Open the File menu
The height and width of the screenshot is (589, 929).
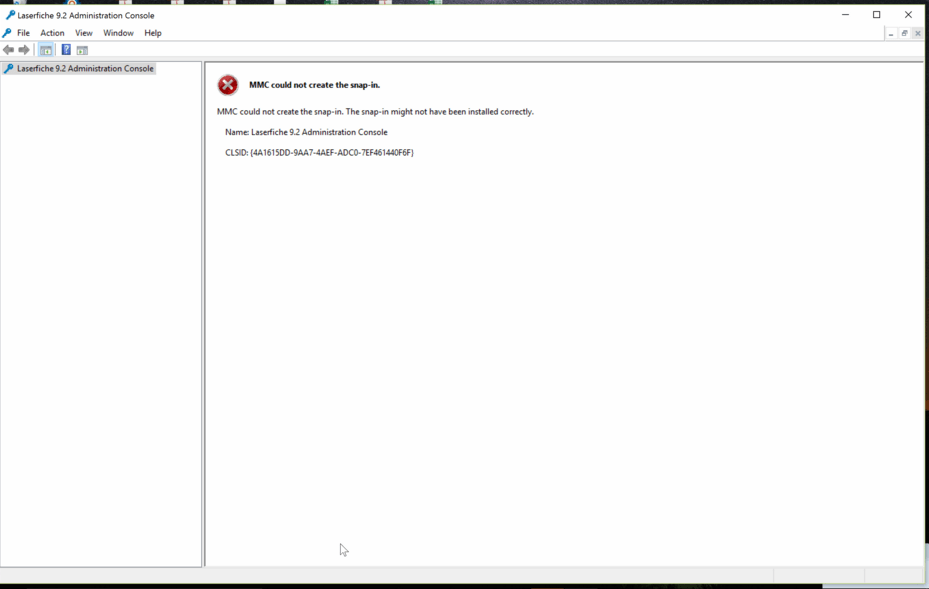click(x=23, y=33)
